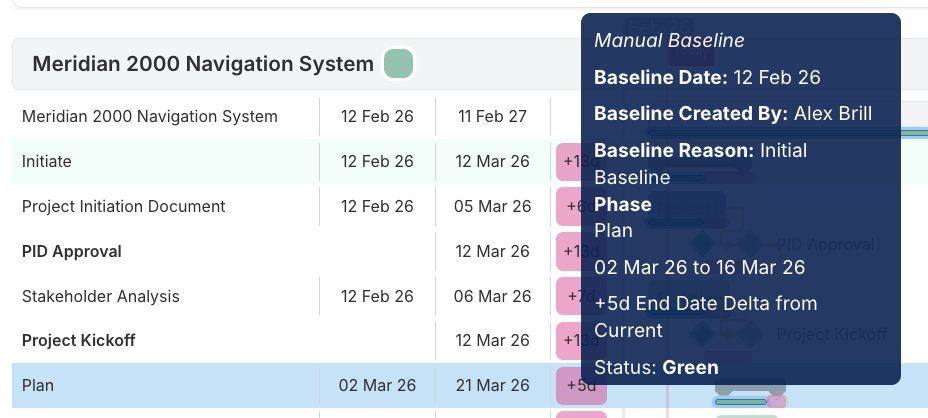Open the Meridian 2000 Navigation System task row
The image size is (928, 418).
coord(150,116)
